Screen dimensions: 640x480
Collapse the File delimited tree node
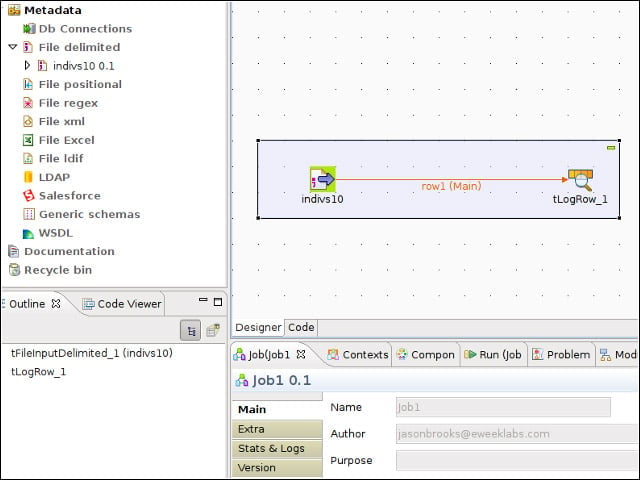tap(13, 47)
